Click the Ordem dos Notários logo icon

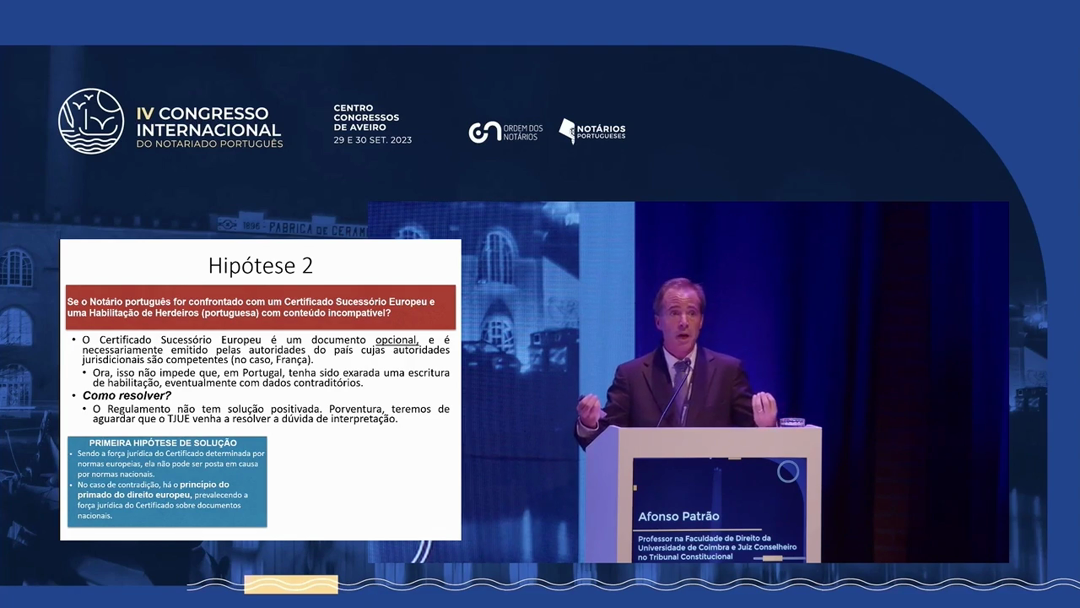point(484,132)
